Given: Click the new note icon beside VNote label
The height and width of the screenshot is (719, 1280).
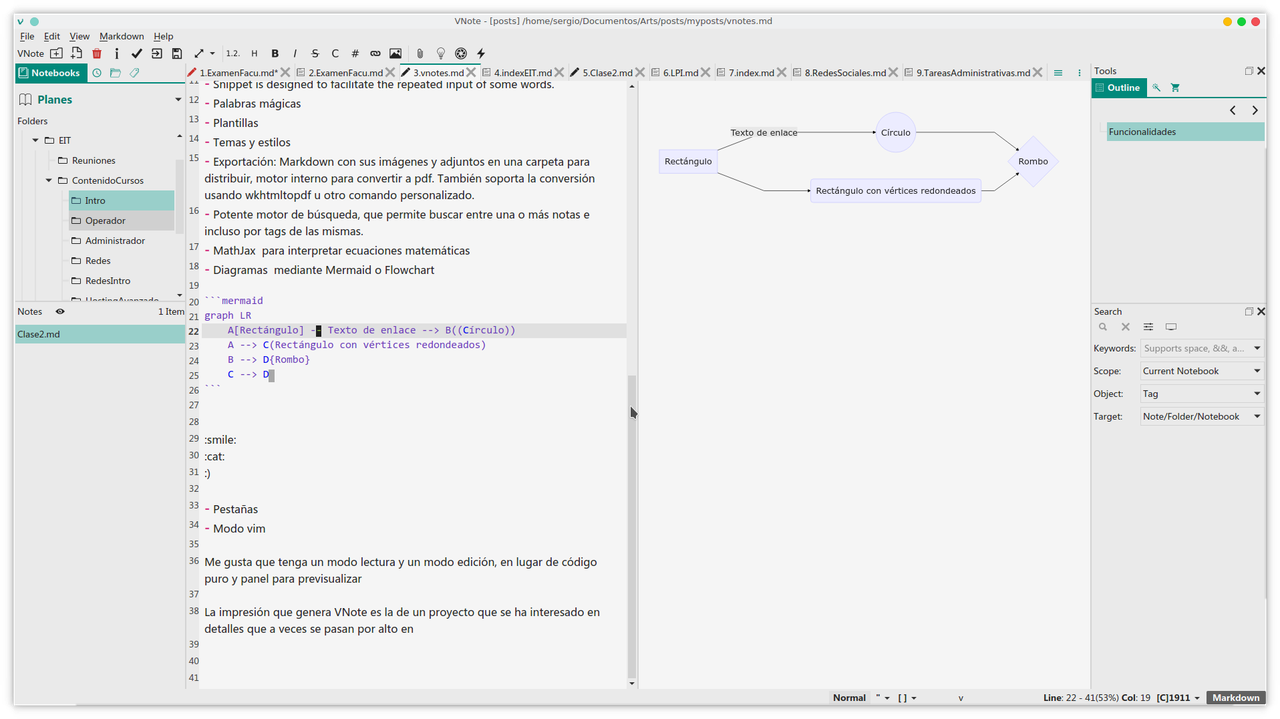Looking at the screenshot, I should tap(57, 53).
